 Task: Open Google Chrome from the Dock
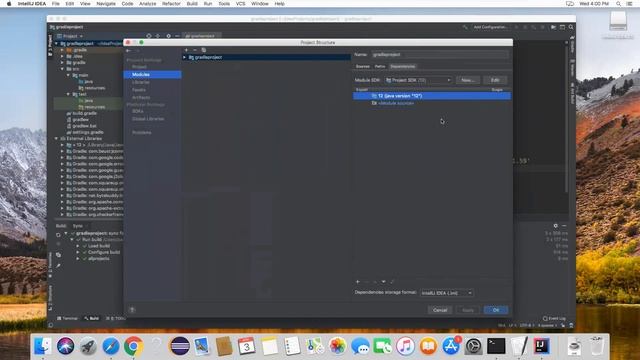133,346
